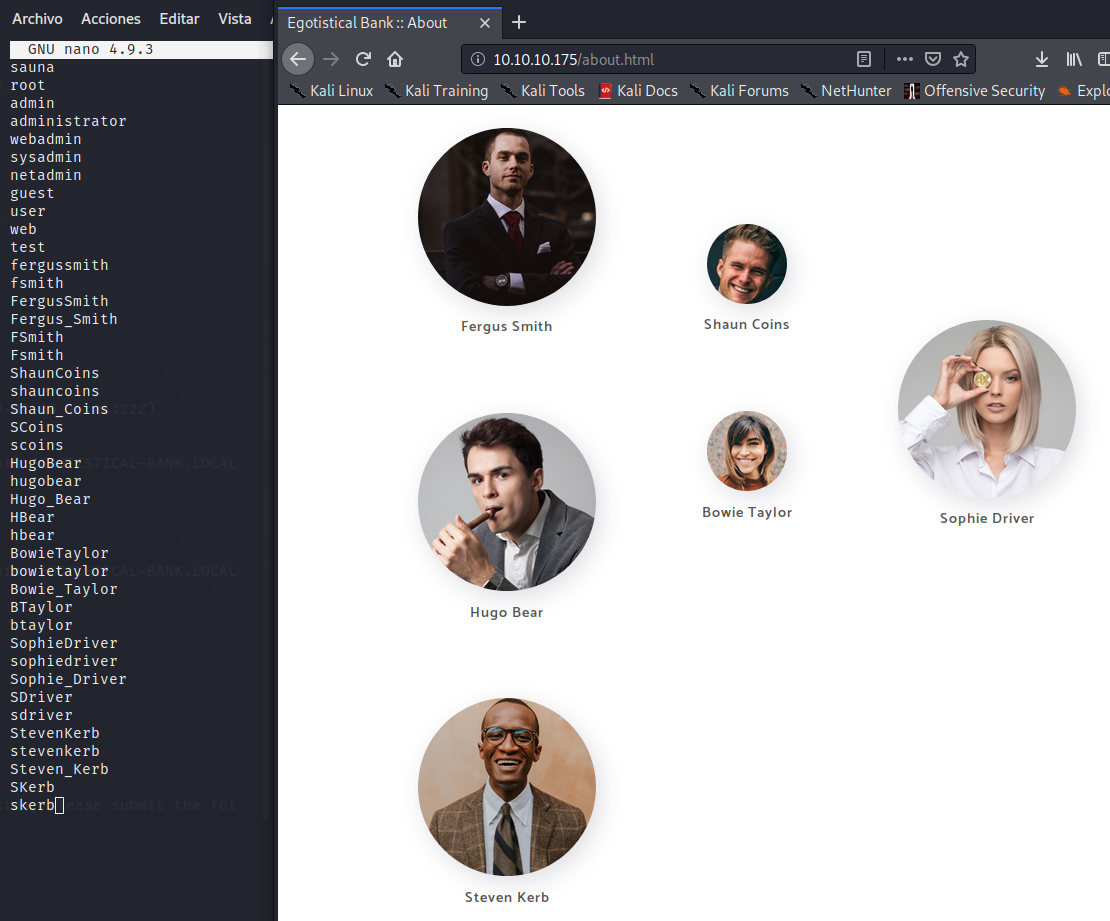Open the Library menu icon
The image size is (1110, 921).
pyautogui.click(x=1074, y=59)
